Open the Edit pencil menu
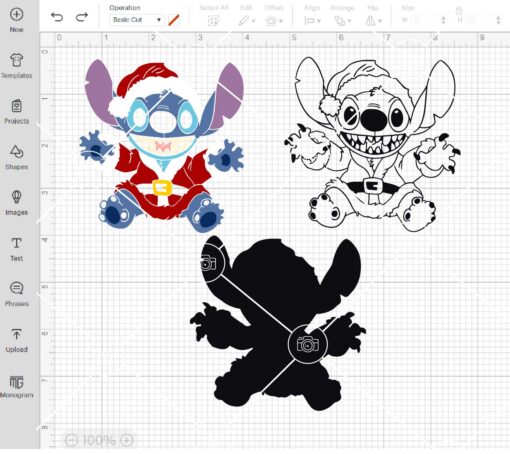Viewport: 510px width, 454px height. point(246,21)
